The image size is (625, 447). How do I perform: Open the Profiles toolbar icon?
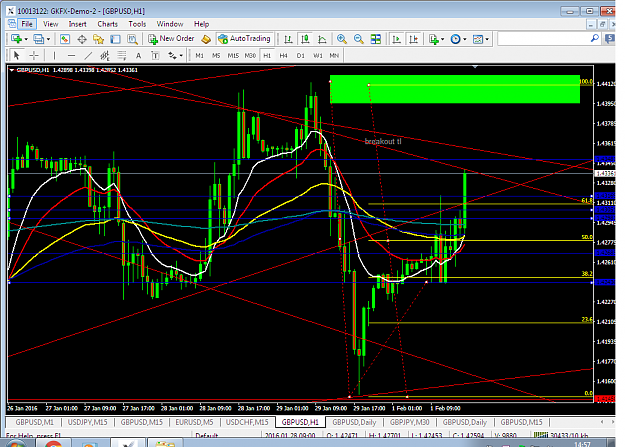(x=39, y=39)
